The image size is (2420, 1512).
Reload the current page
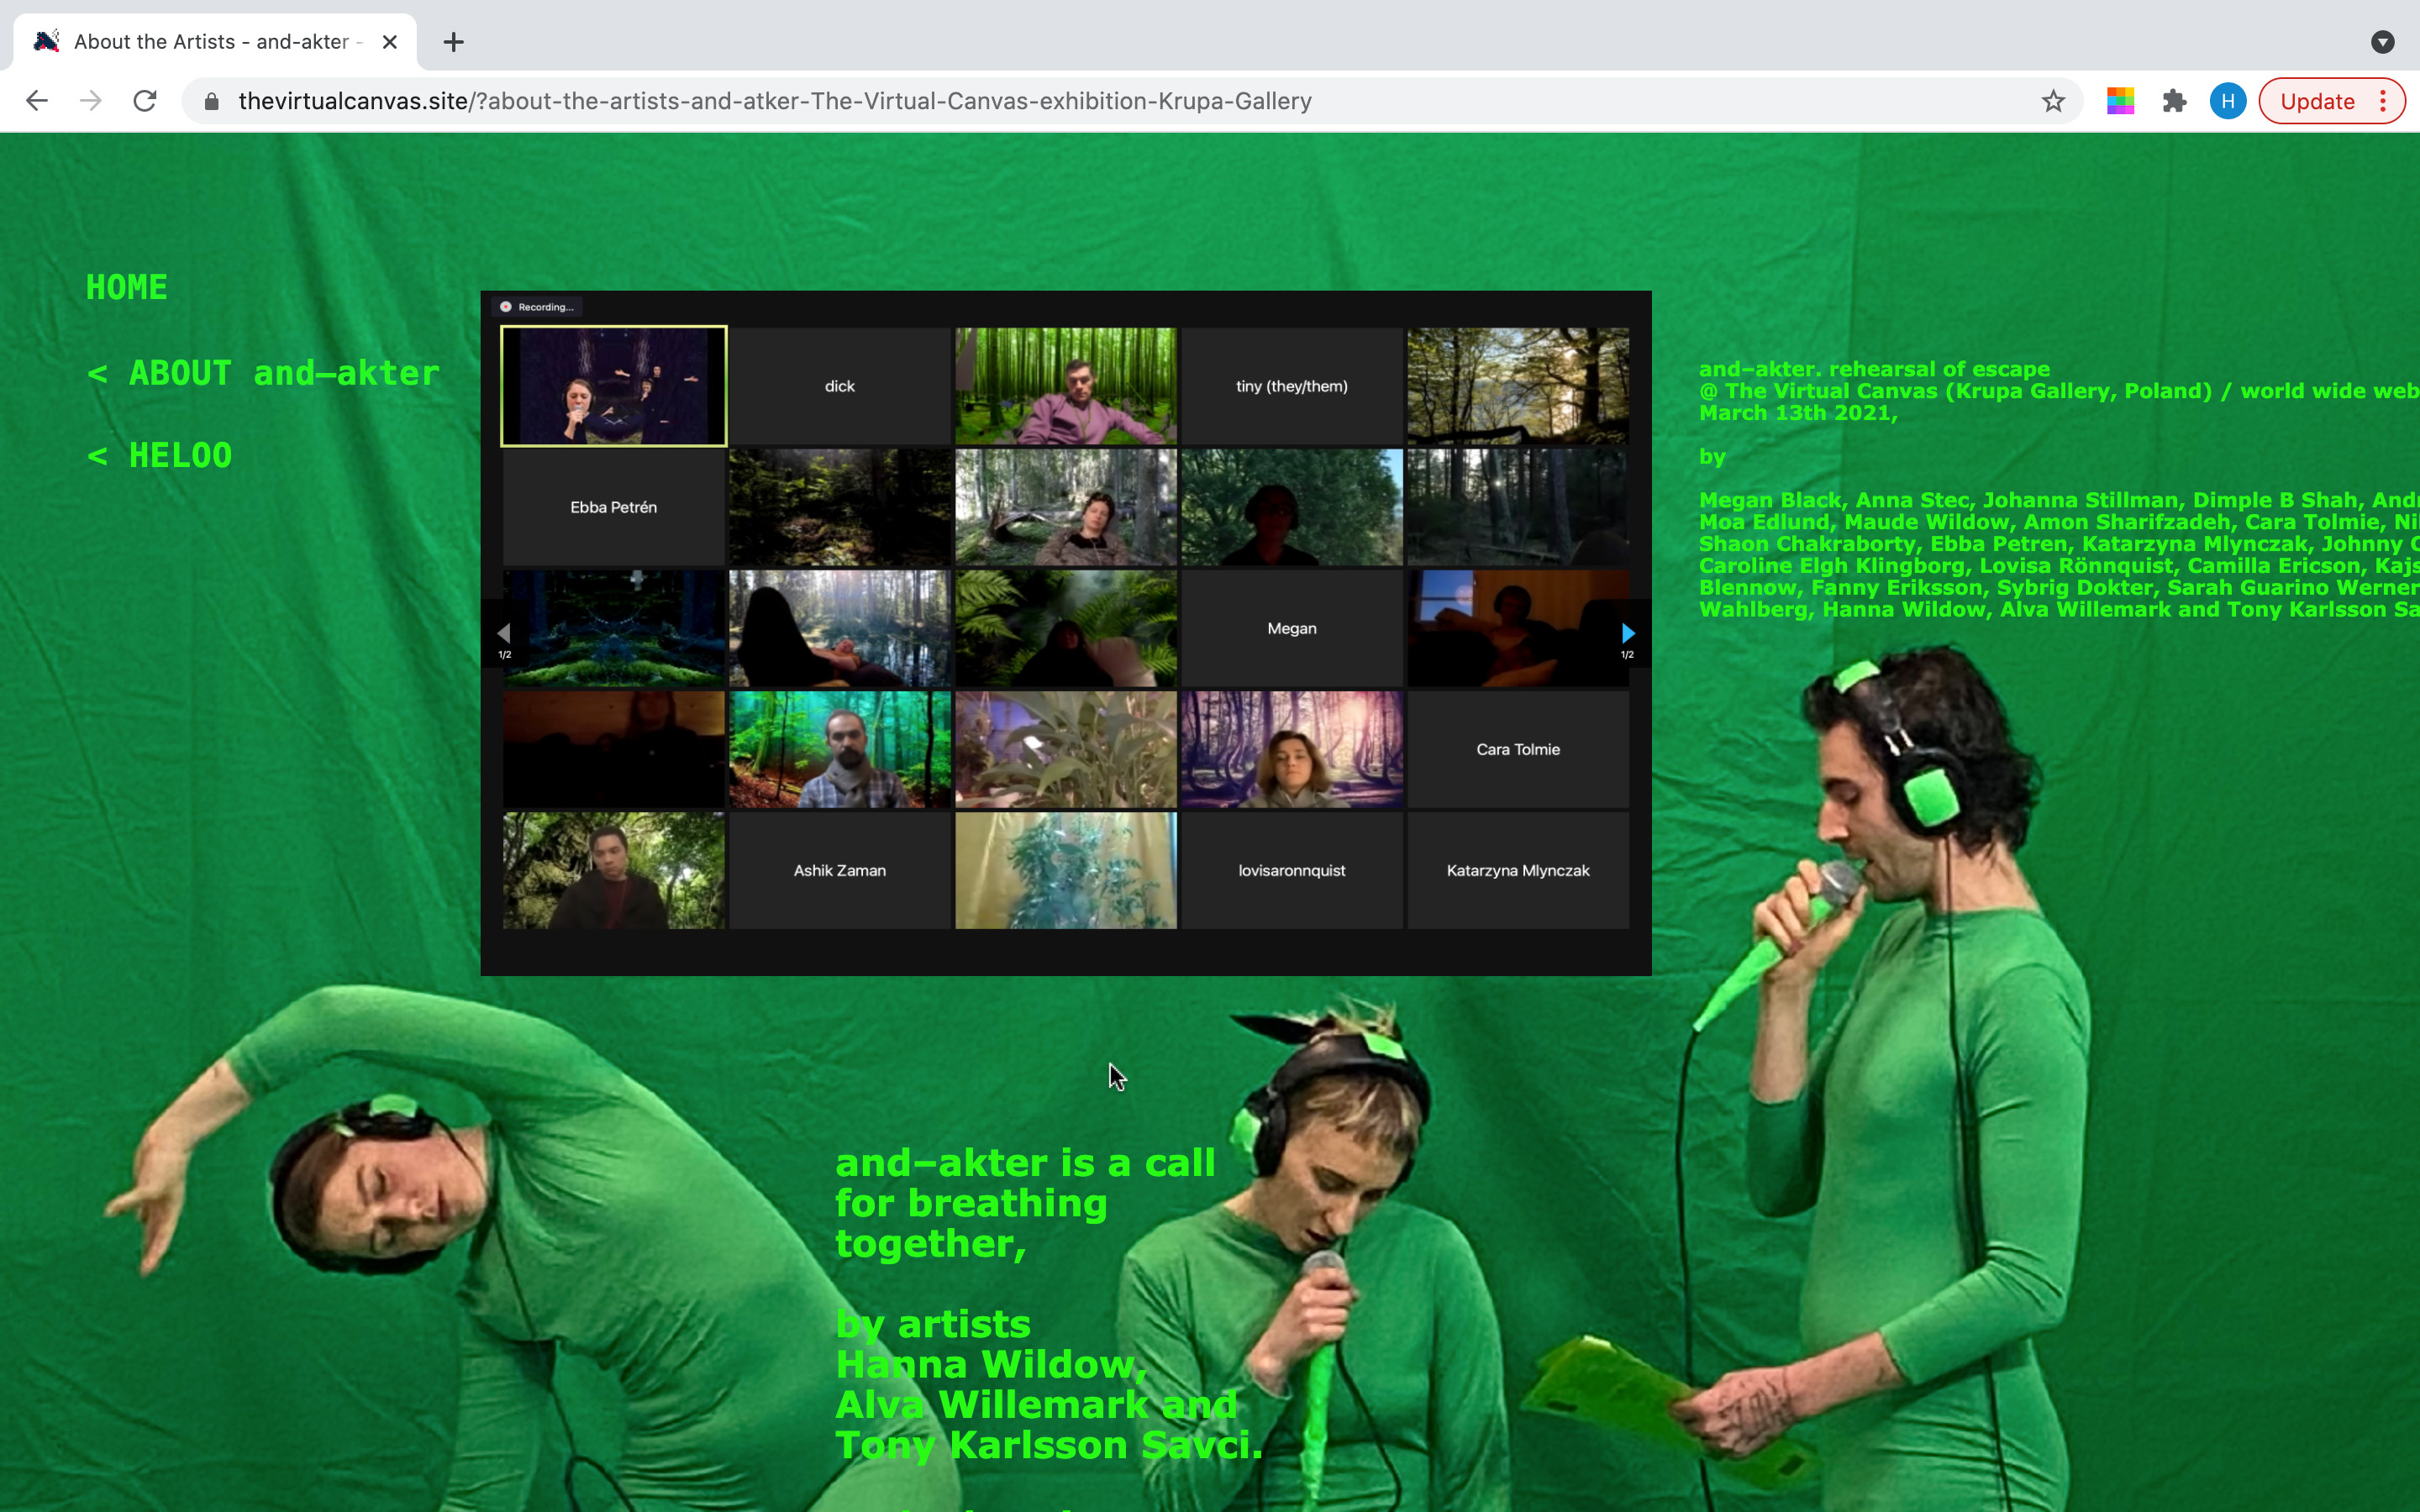click(145, 101)
